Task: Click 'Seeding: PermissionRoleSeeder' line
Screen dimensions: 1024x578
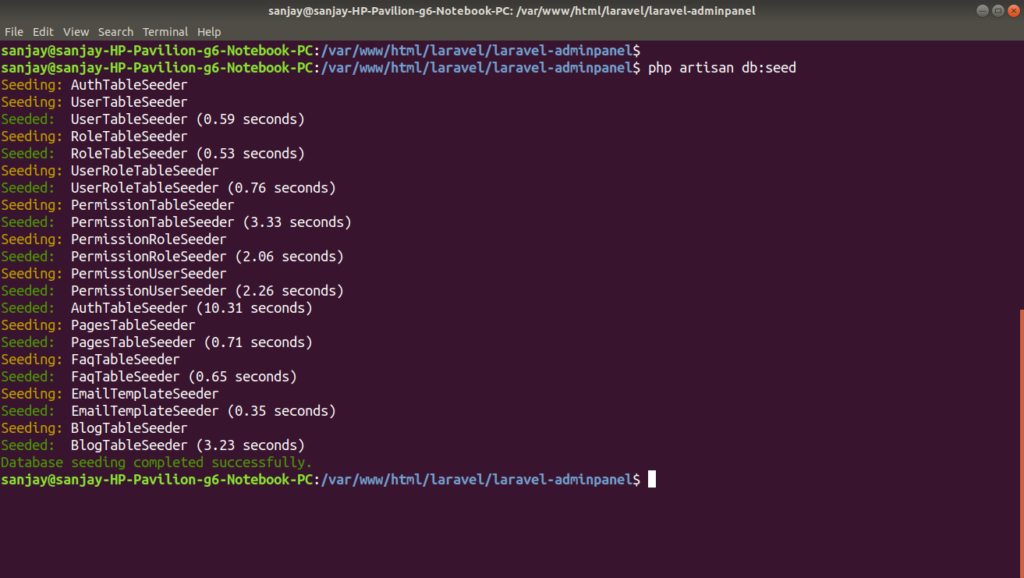Action: click(114, 239)
